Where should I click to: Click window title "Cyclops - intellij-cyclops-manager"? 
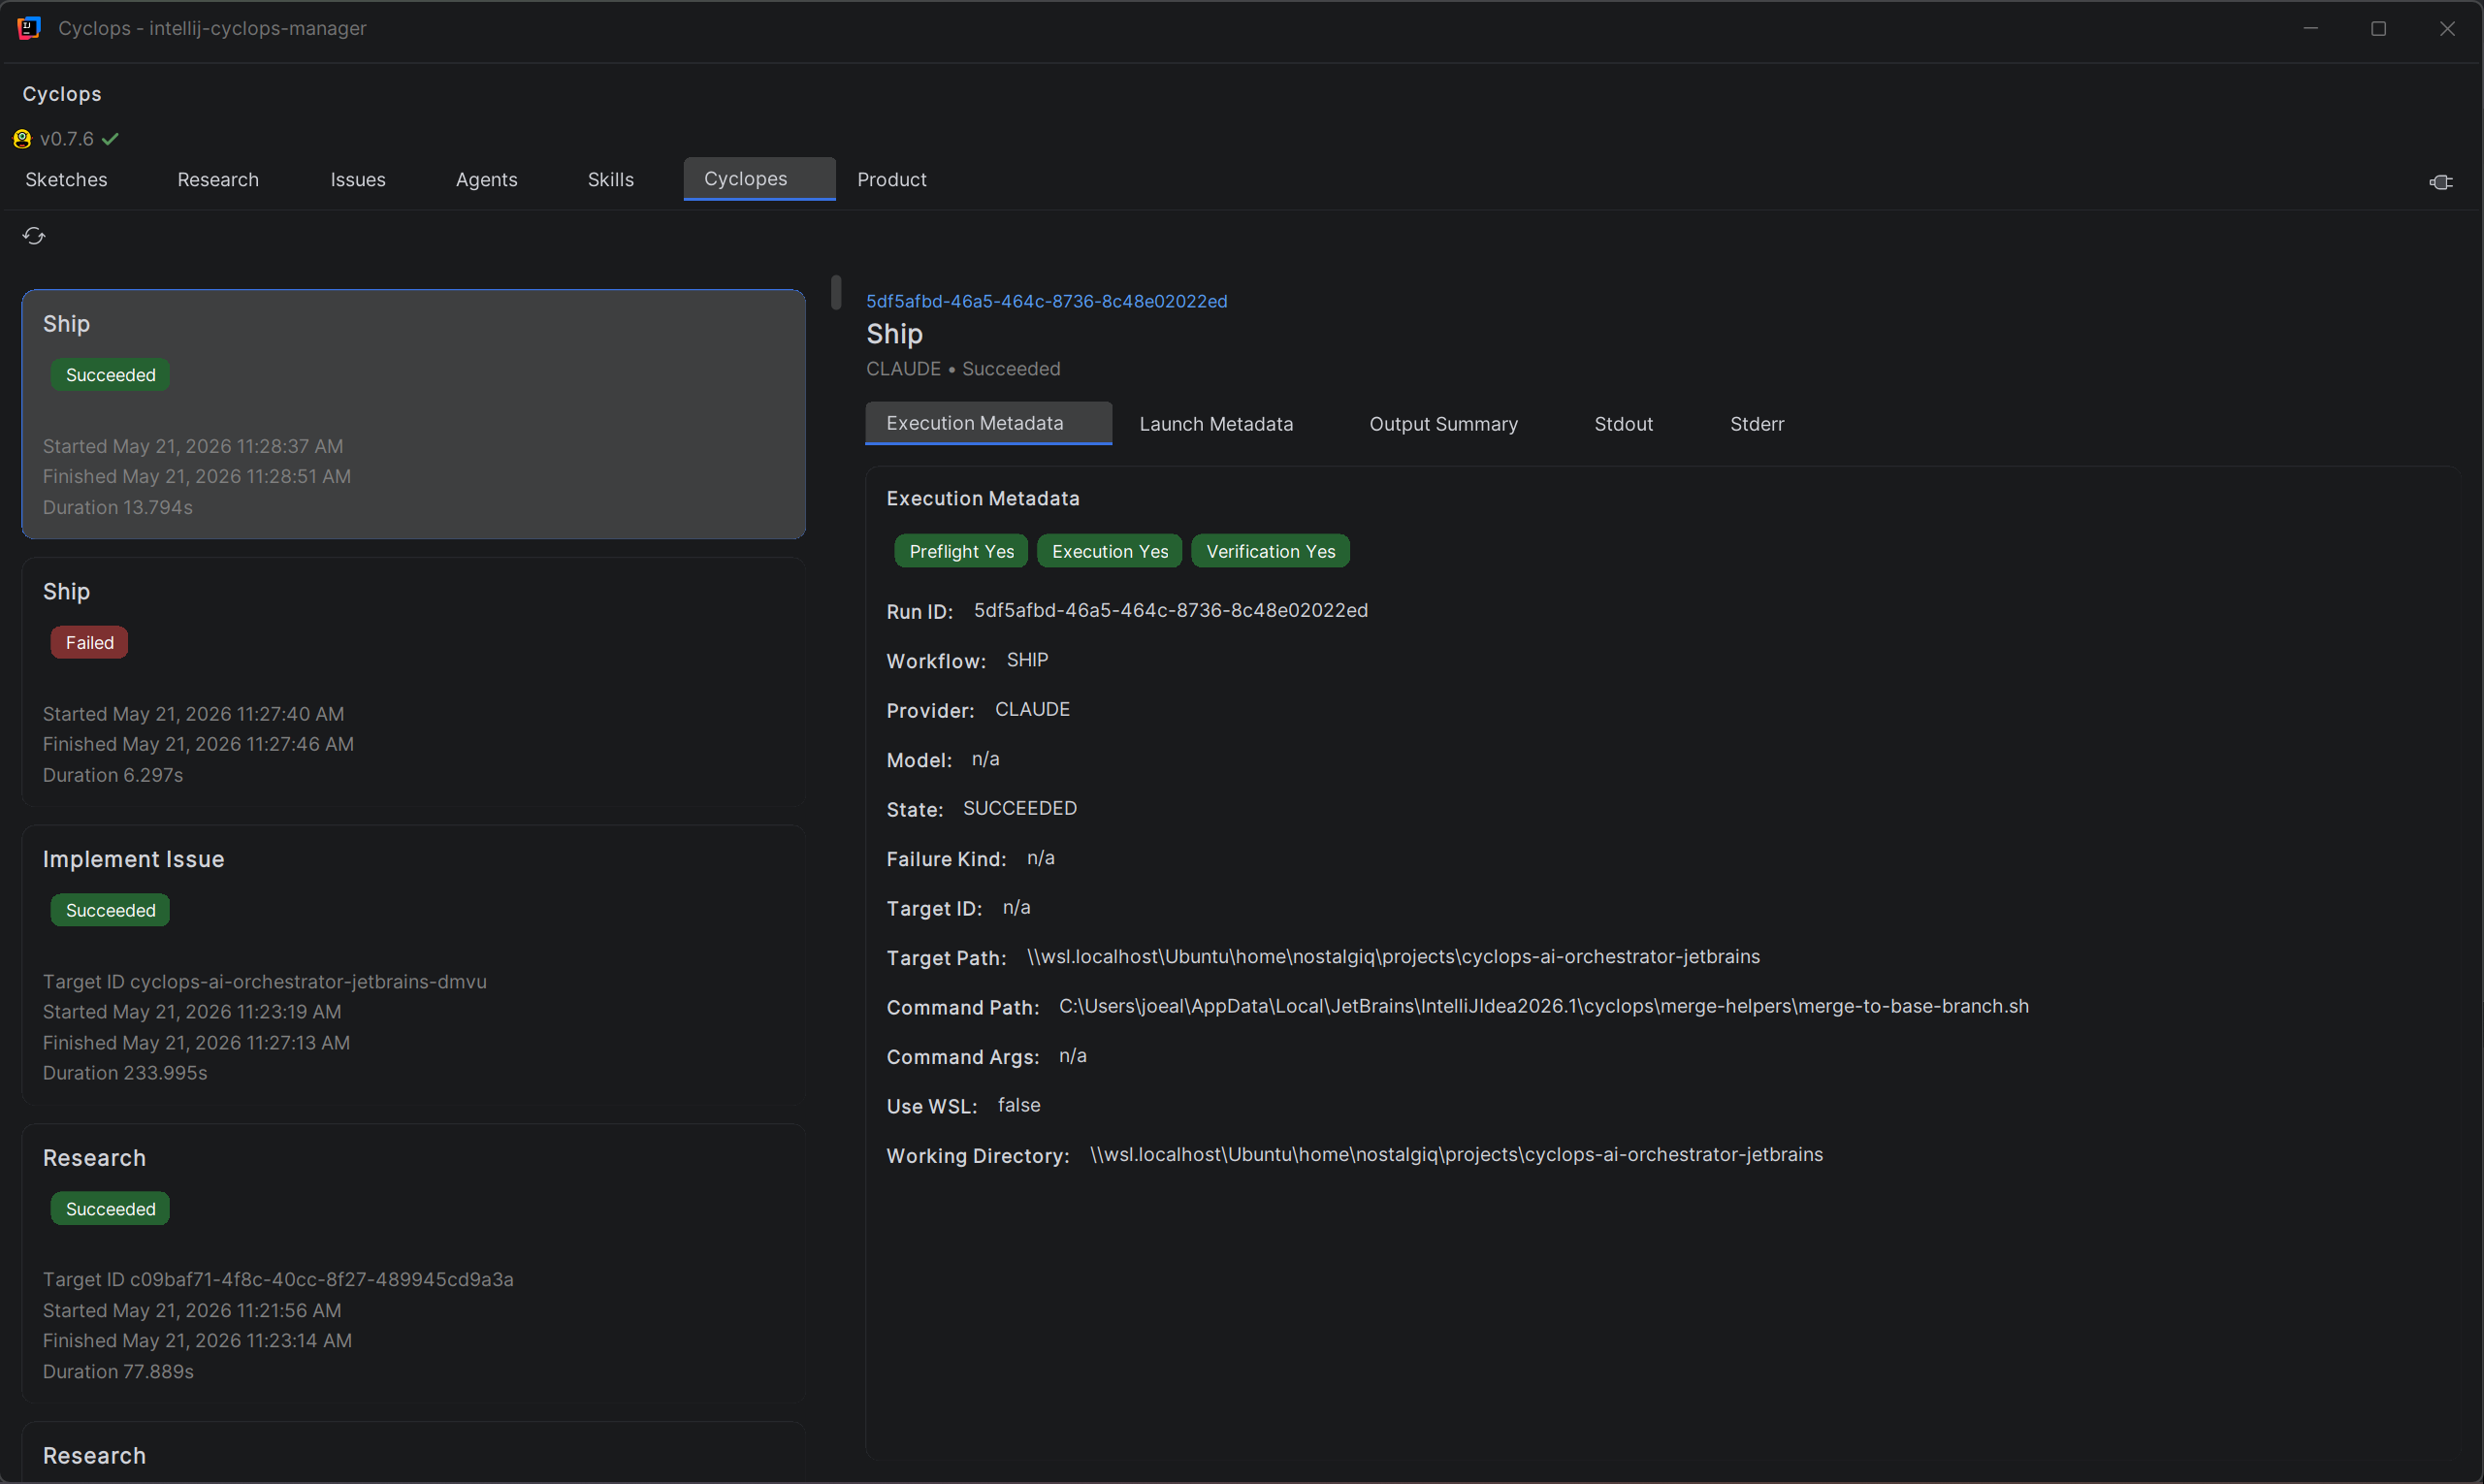click(x=212, y=28)
